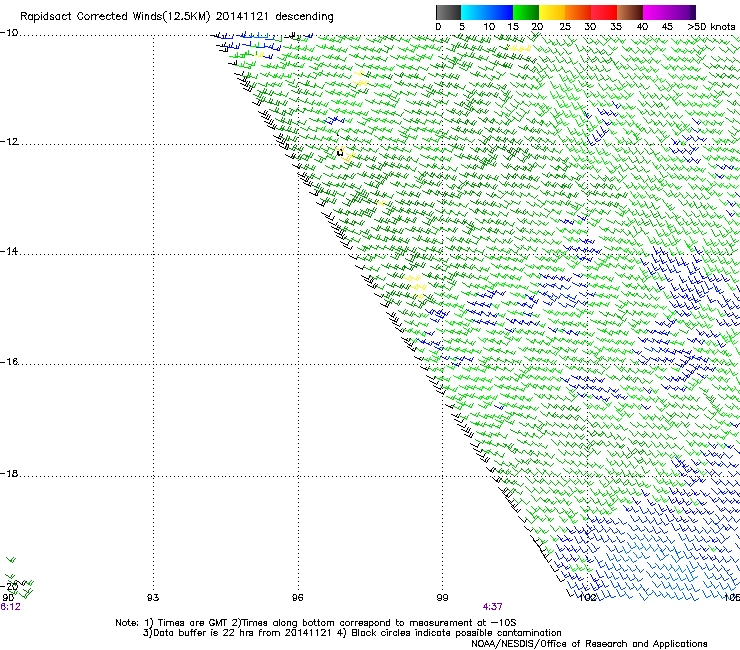Click the yellow 20-25 knots legend segment

[x=552, y=12]
